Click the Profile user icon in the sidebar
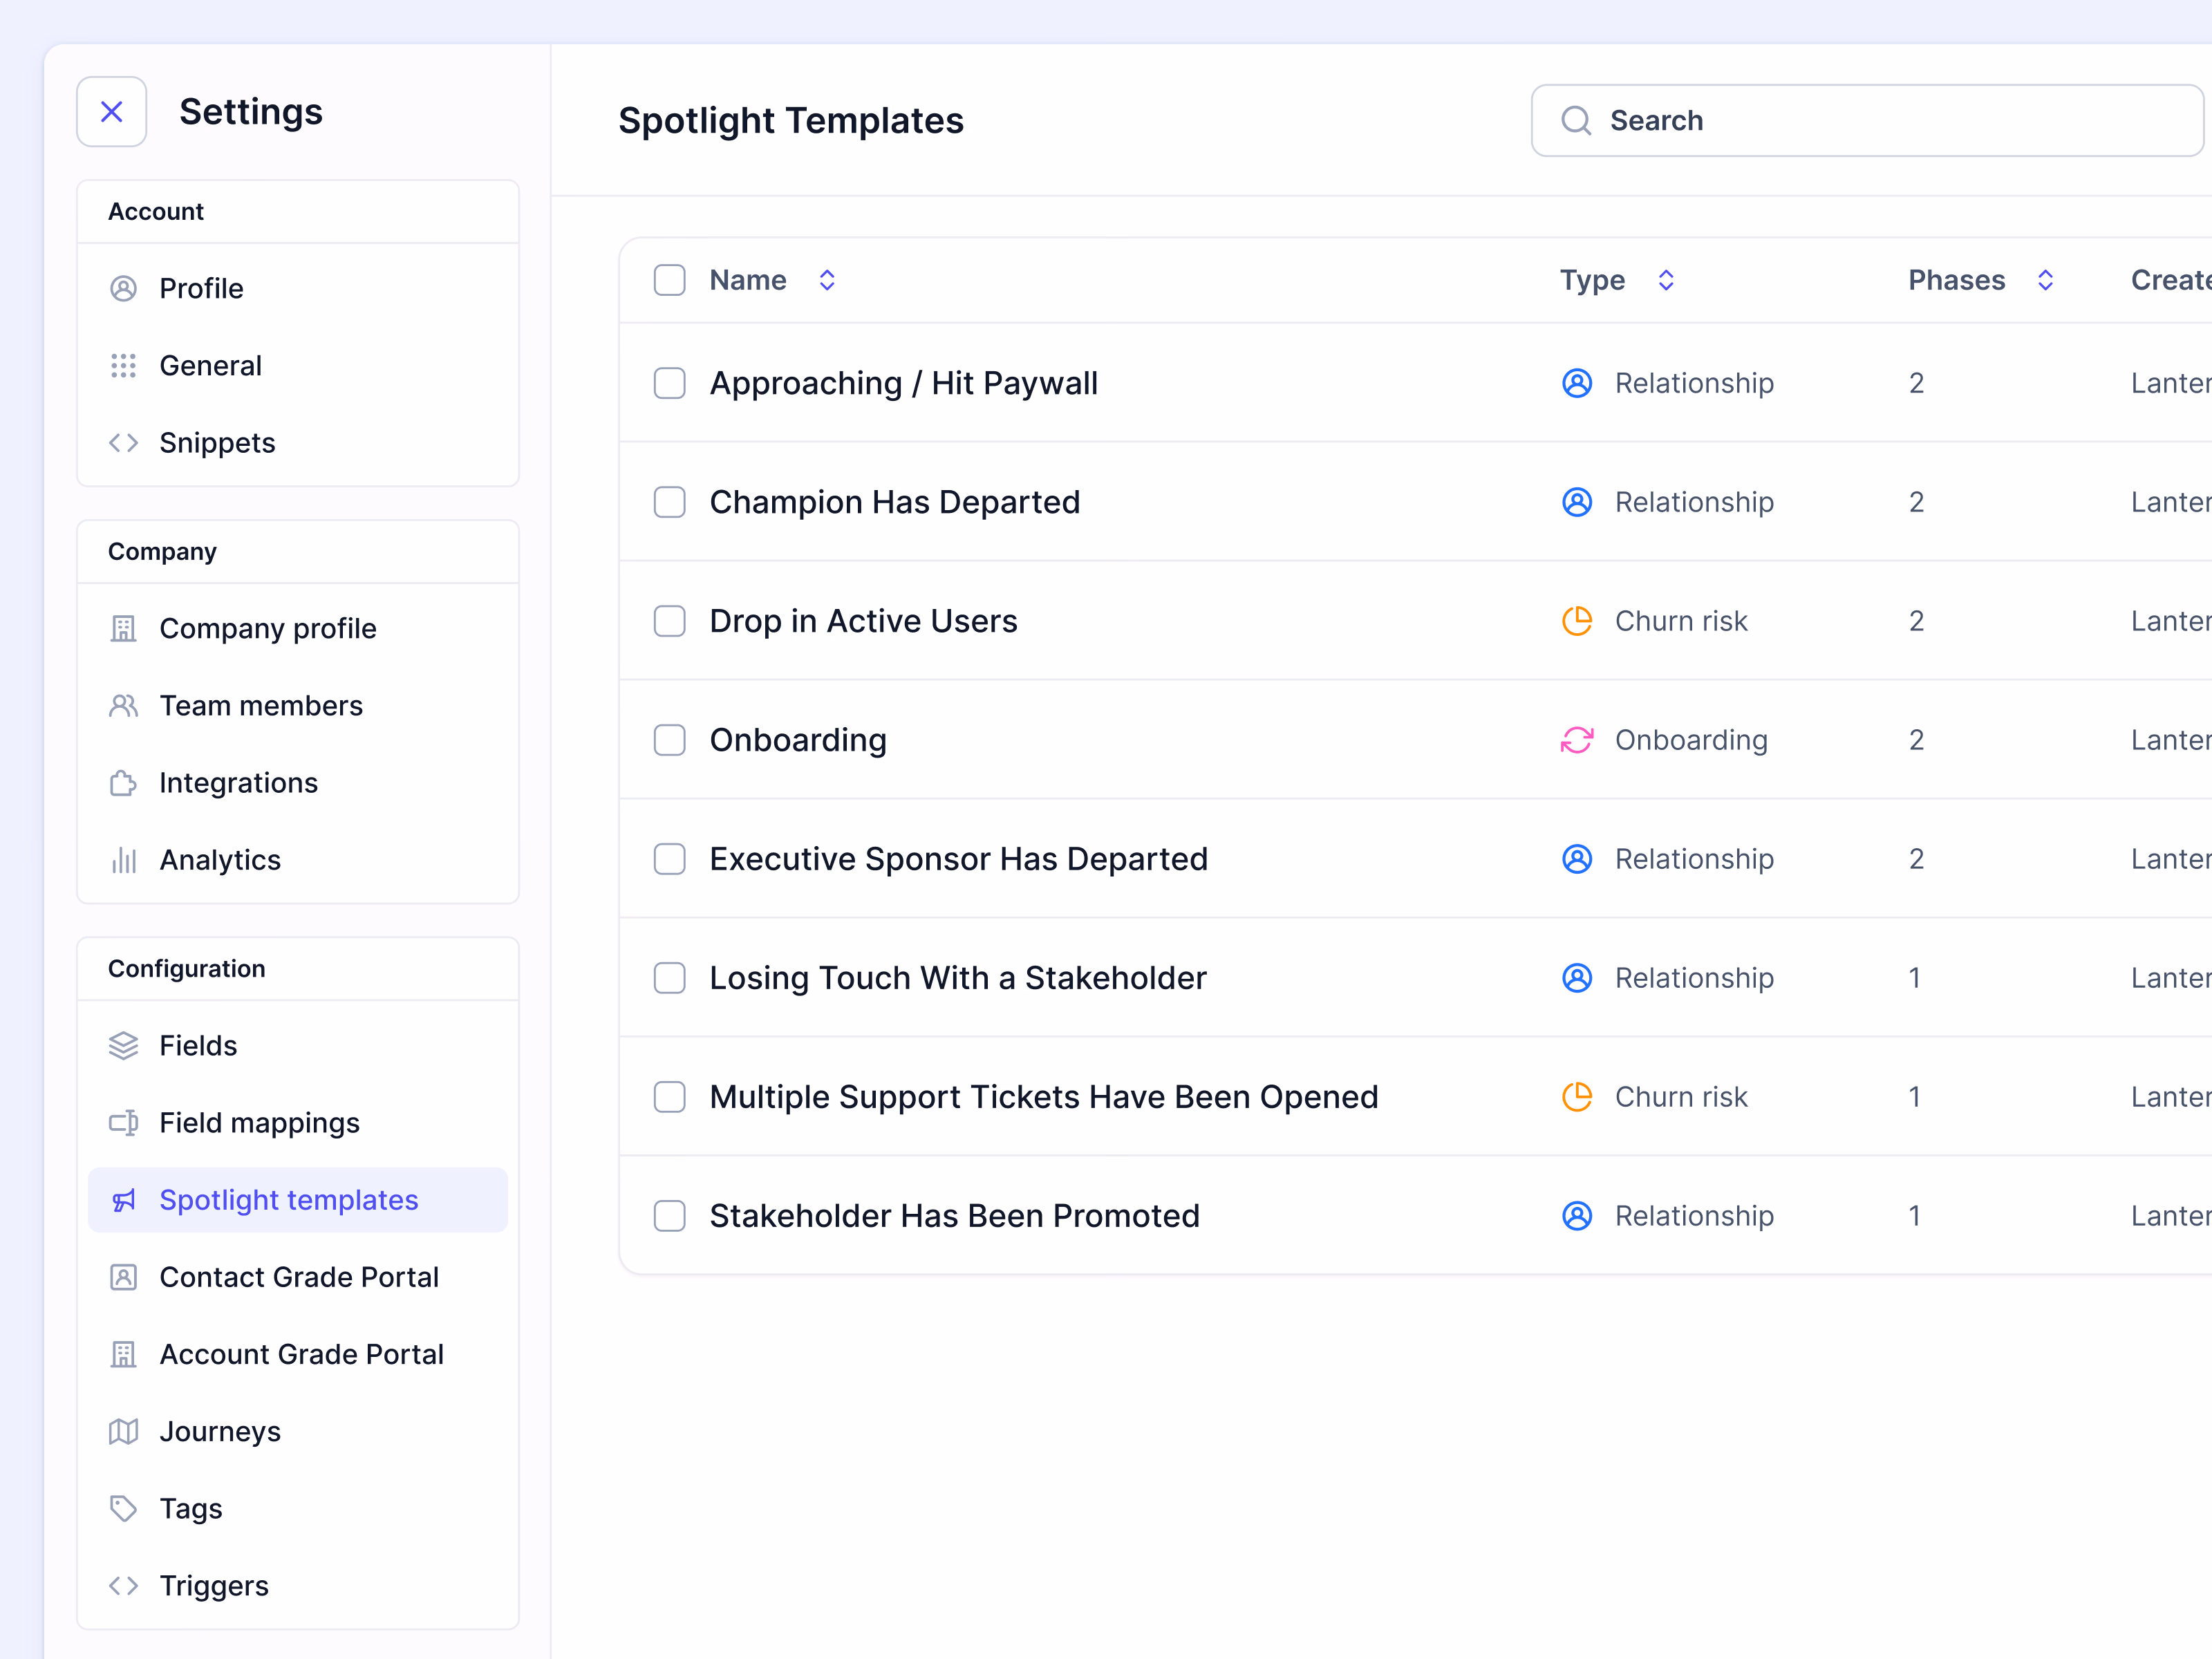 point(123,289)
